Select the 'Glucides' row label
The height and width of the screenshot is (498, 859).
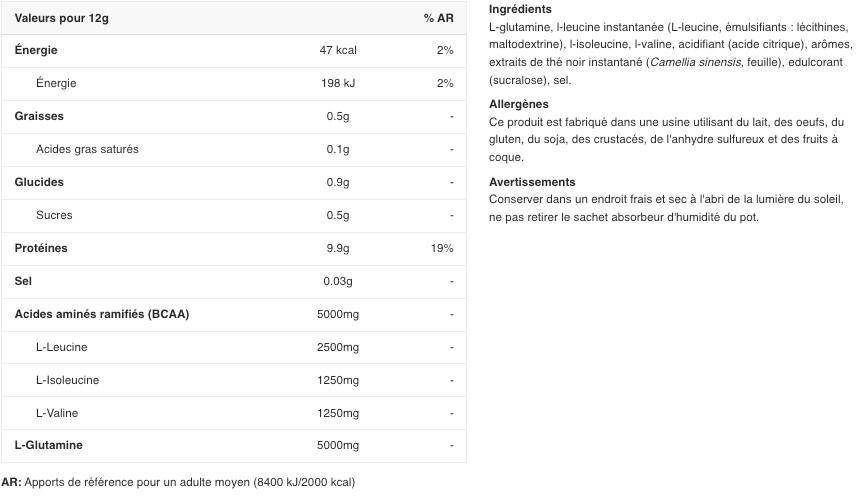click(x=39, y=182)
